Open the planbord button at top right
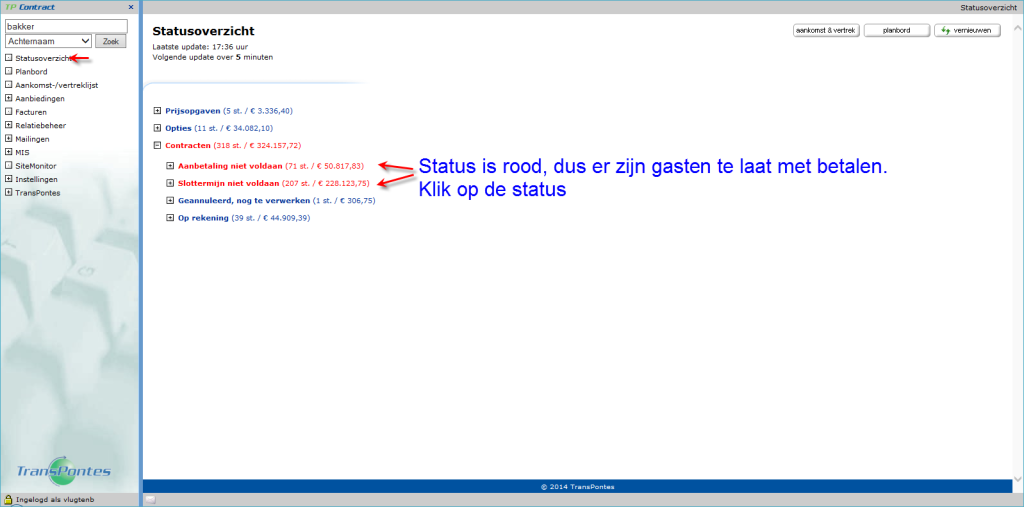The image size is (1024, 507). coord(896,31)
